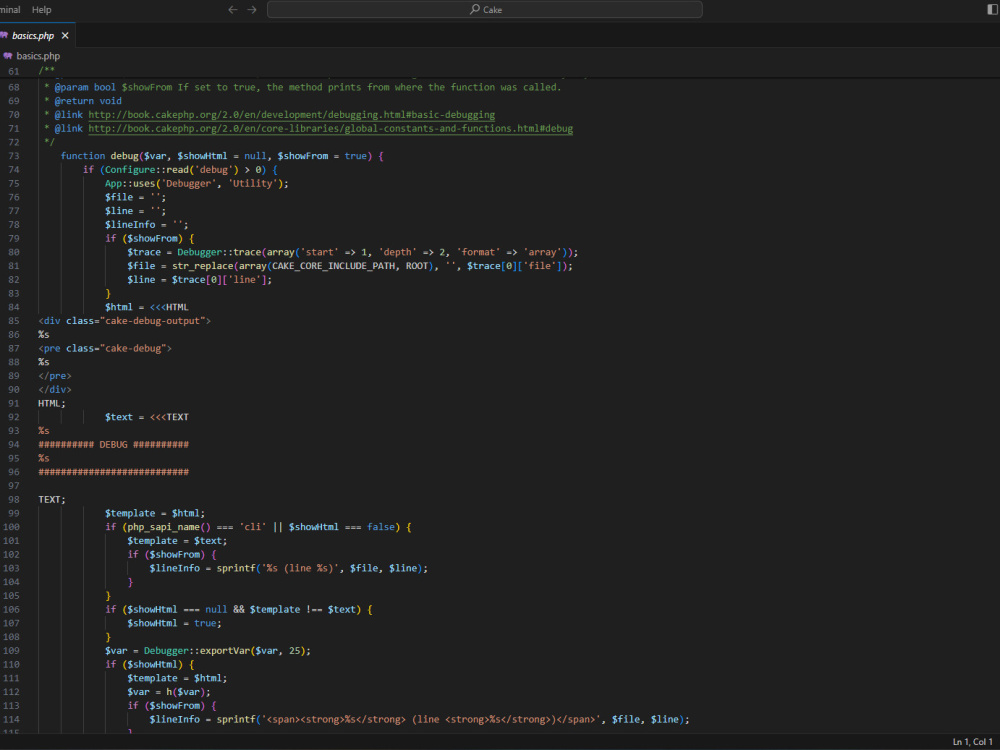Viewport: 1000px width, 750px height.
Task: Click the Ln 1, Col 1 status
Action: pos(972,742)
